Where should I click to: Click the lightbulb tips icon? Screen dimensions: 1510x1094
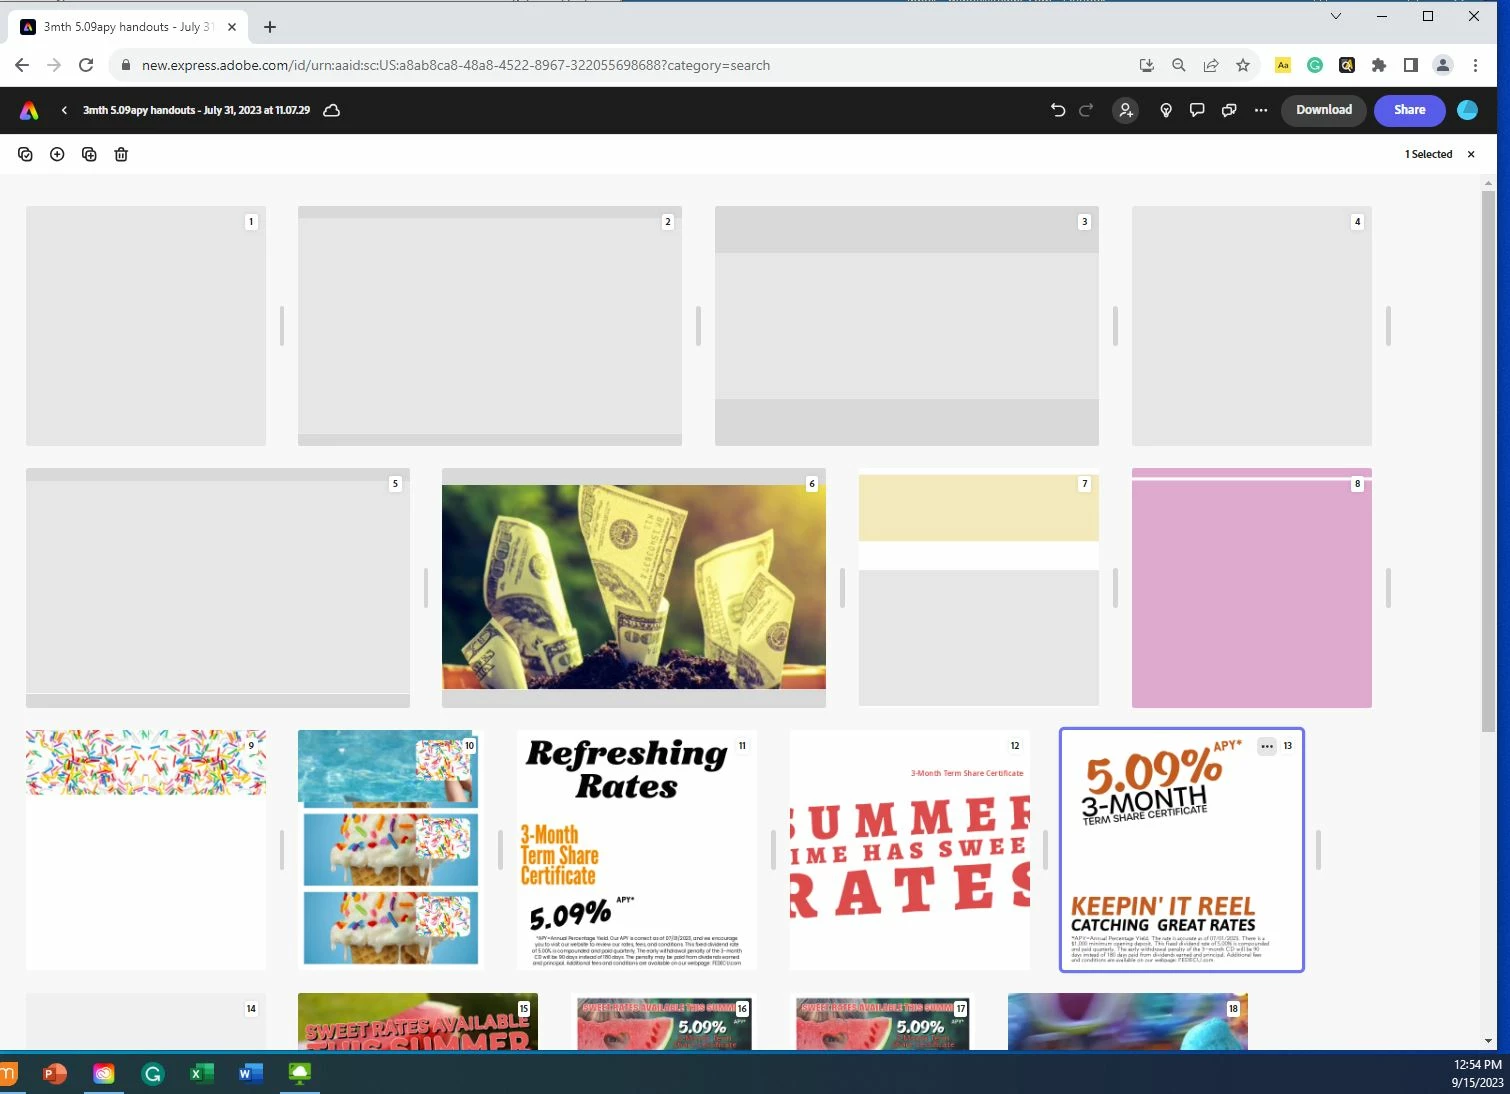pyautogui.click(x=1165, y=110)
